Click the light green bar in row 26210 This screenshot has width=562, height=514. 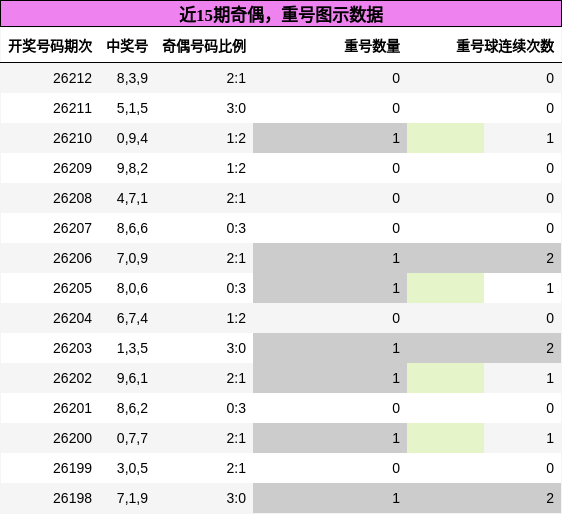coord(445,138)
